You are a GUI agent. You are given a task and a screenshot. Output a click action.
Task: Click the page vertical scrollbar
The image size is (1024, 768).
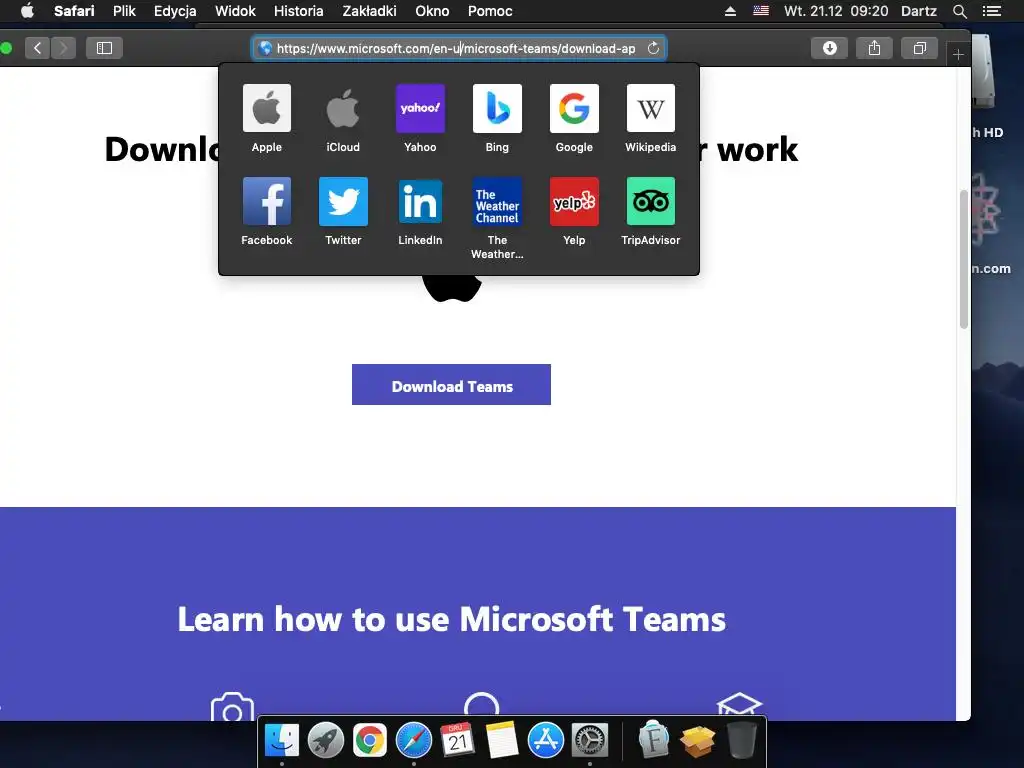pos(963,259)
